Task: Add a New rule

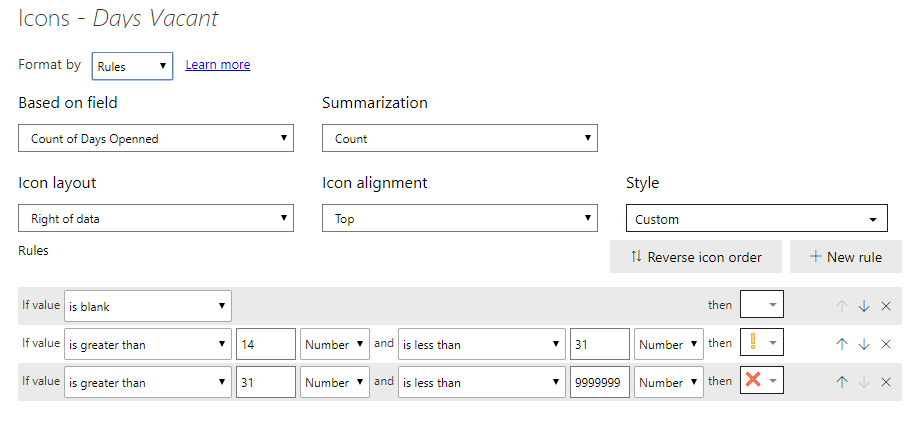Action: click(x=846, y=257)
